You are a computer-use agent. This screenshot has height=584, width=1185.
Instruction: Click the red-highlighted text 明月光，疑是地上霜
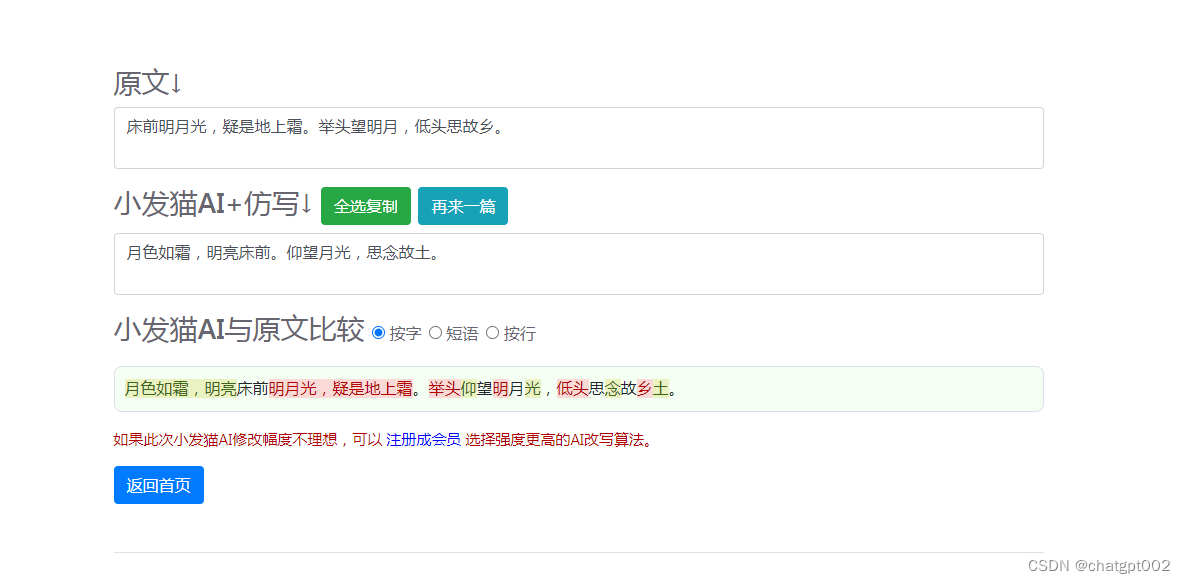(340, 389)
